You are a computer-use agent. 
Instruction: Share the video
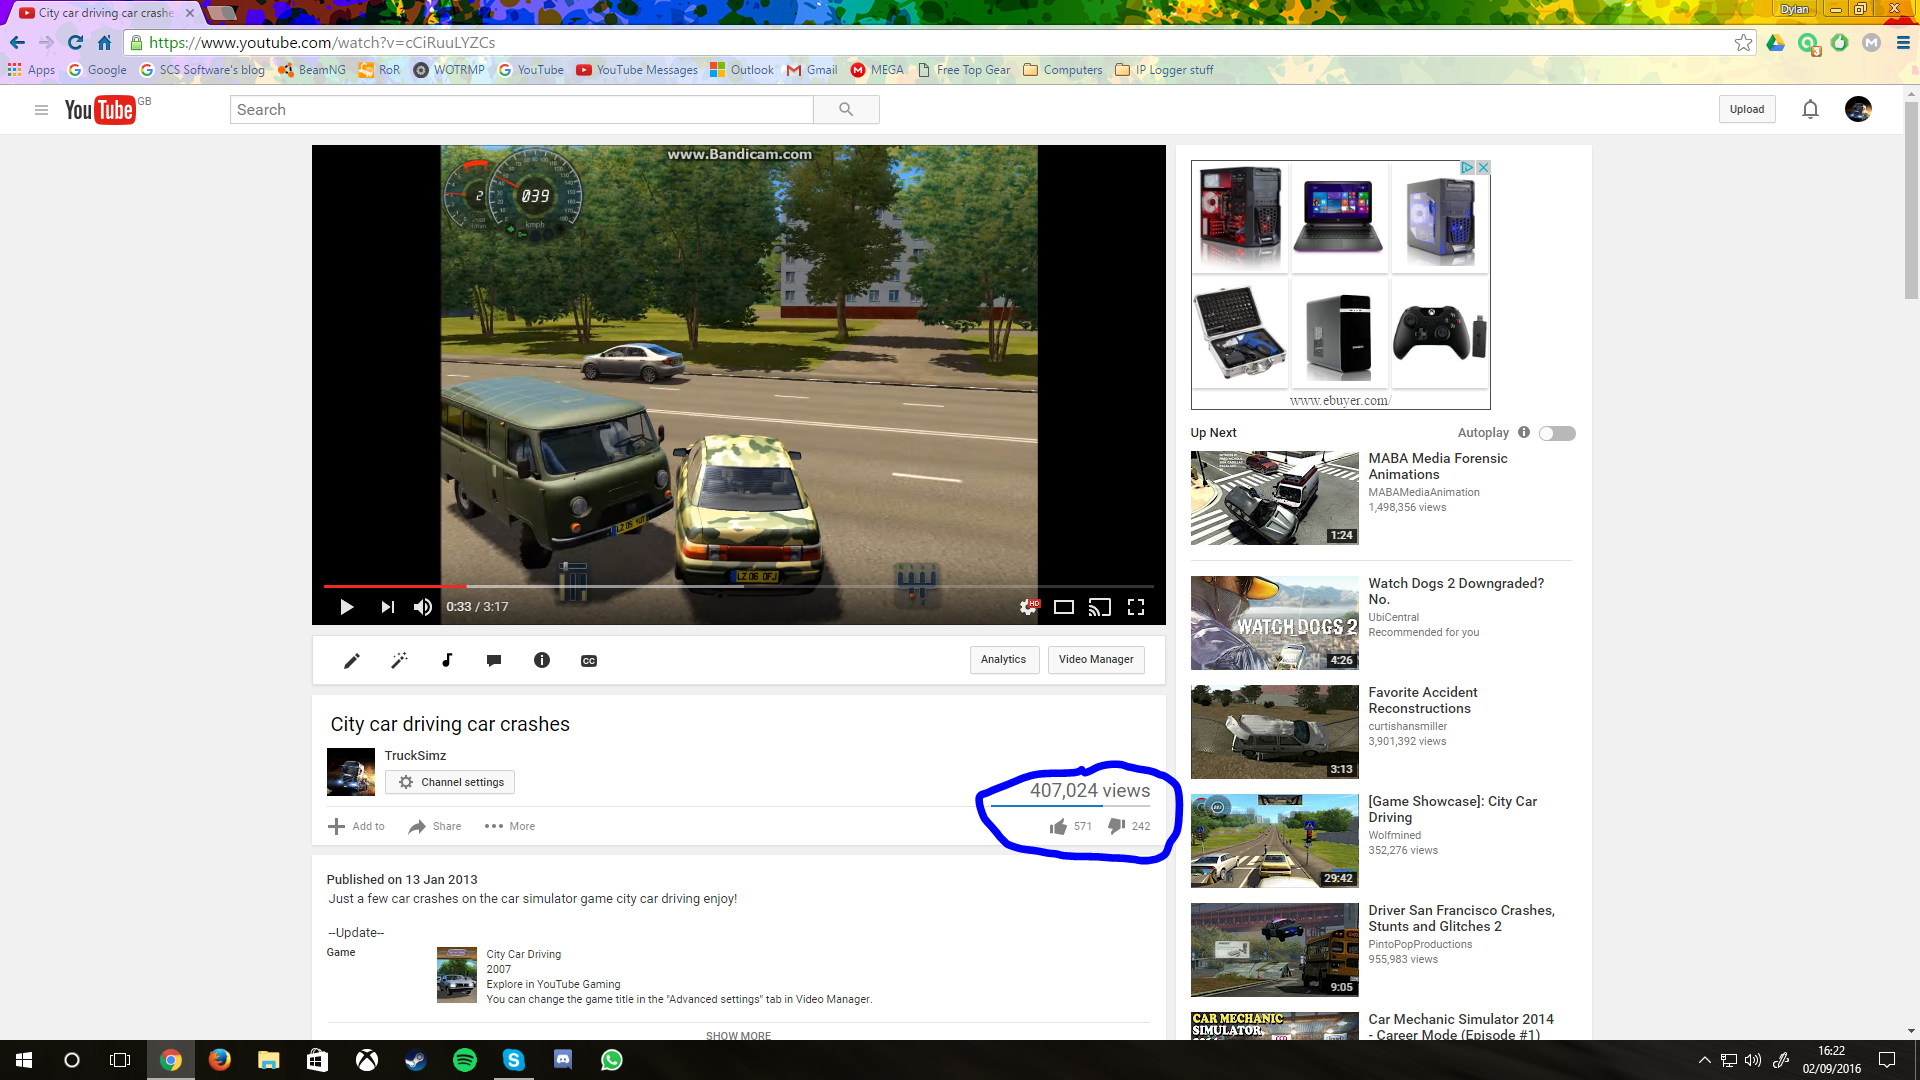pyautogui.click(x=434, y=826)
